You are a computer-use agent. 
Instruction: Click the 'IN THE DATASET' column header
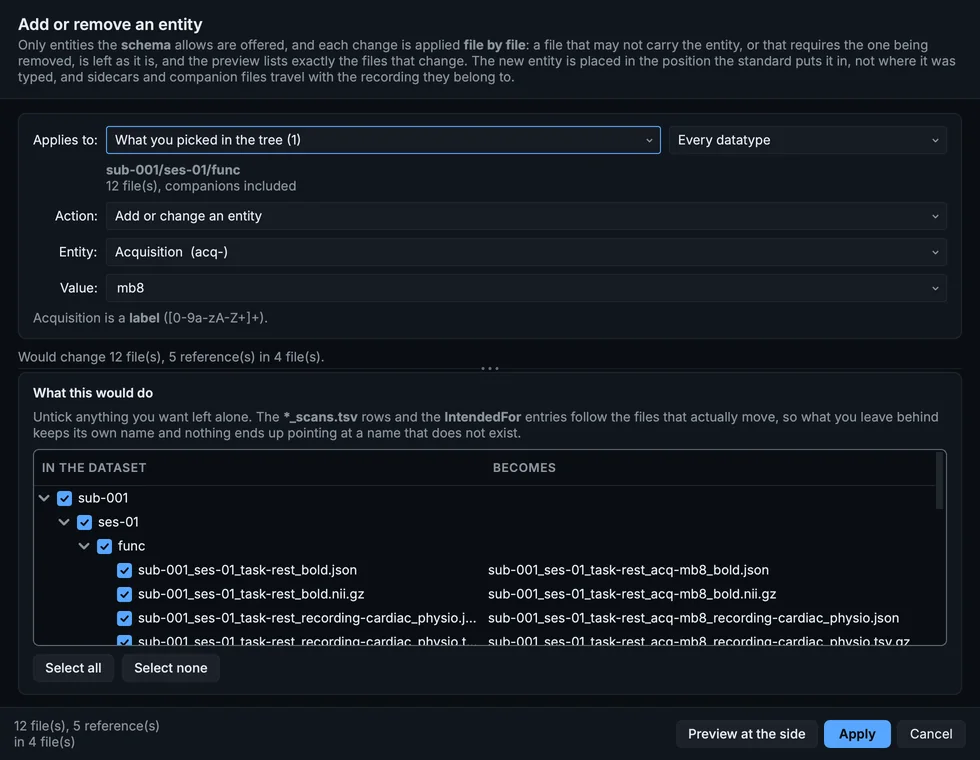coord(94,468)
